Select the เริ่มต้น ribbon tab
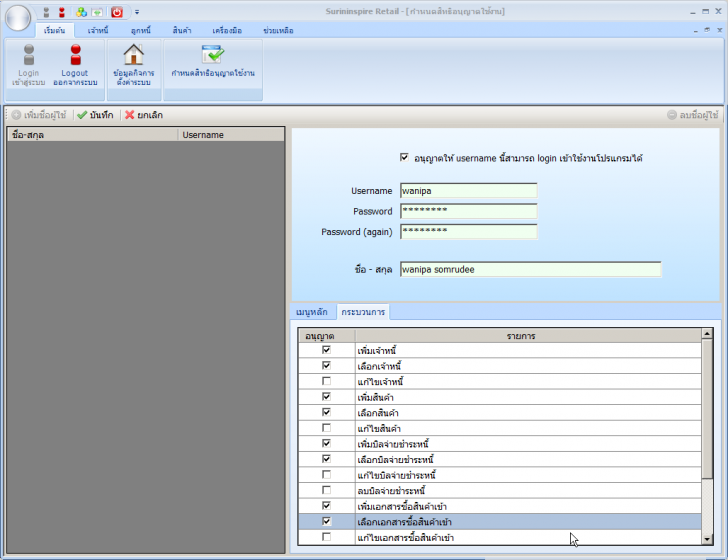This screenshot has height=560, width=728. click(x=54, y=31)
